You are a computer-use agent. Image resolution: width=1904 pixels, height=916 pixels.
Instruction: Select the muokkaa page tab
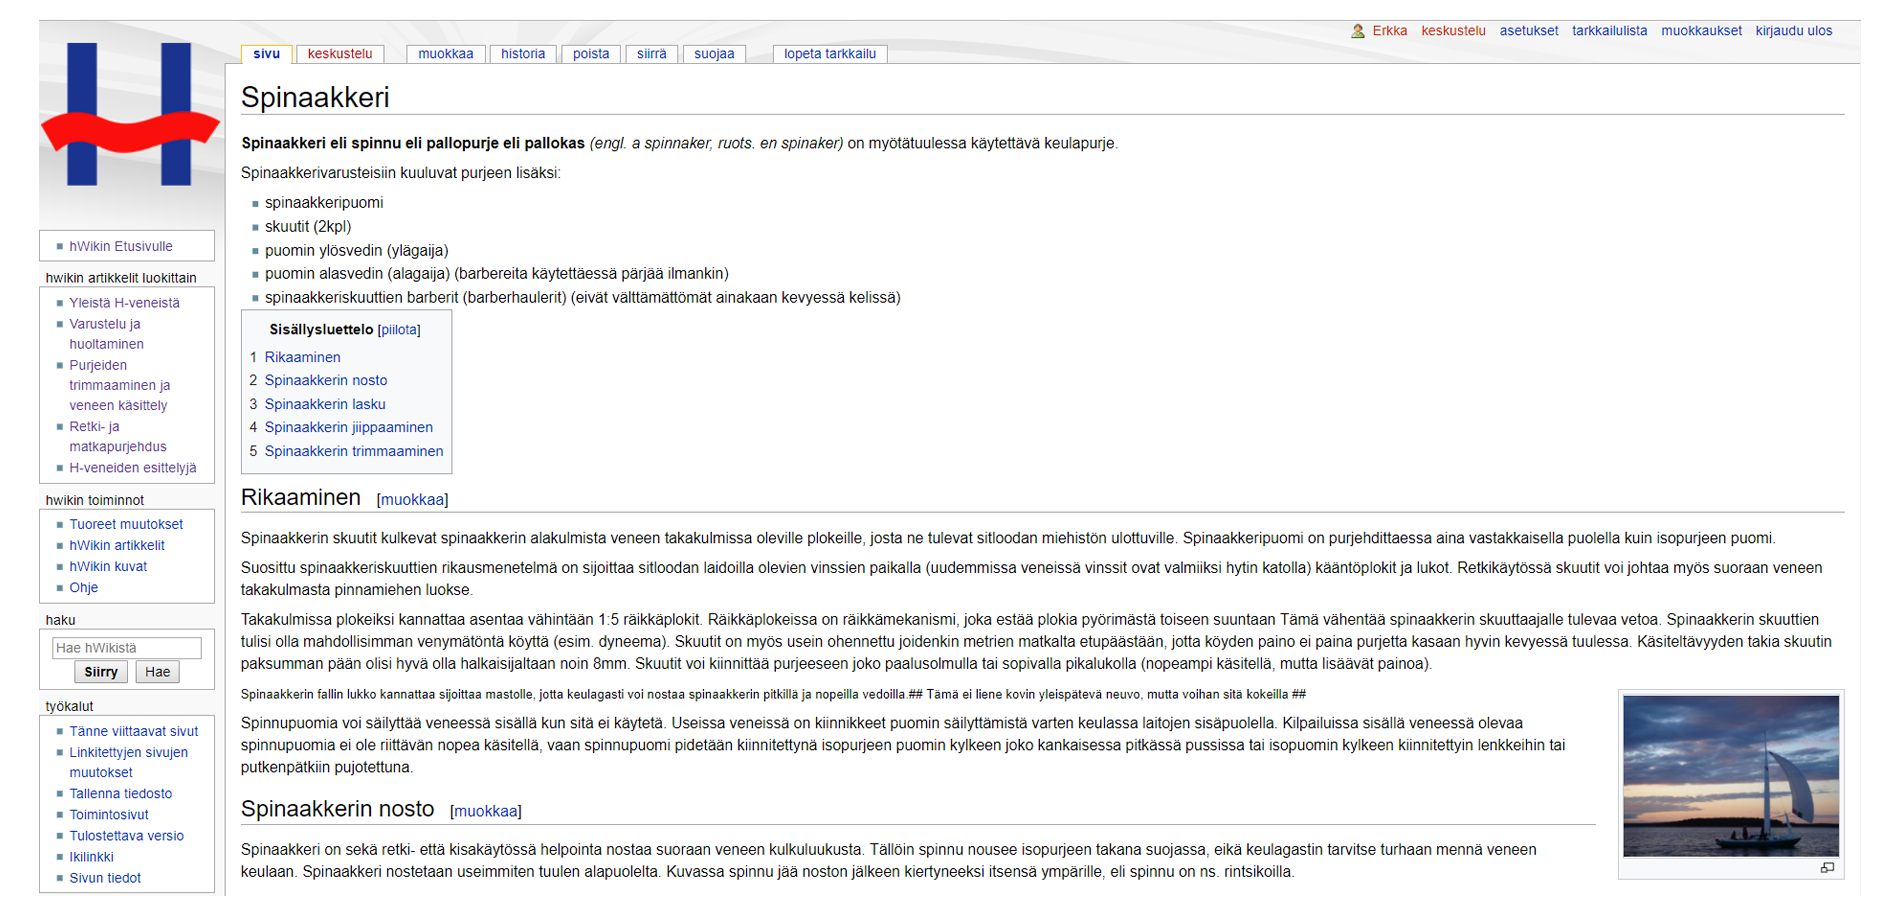[445, 53]
